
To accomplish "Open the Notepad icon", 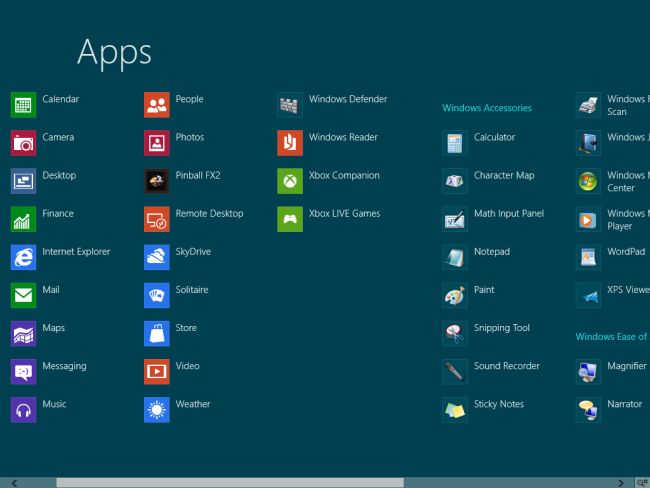I will click(455, 257).
